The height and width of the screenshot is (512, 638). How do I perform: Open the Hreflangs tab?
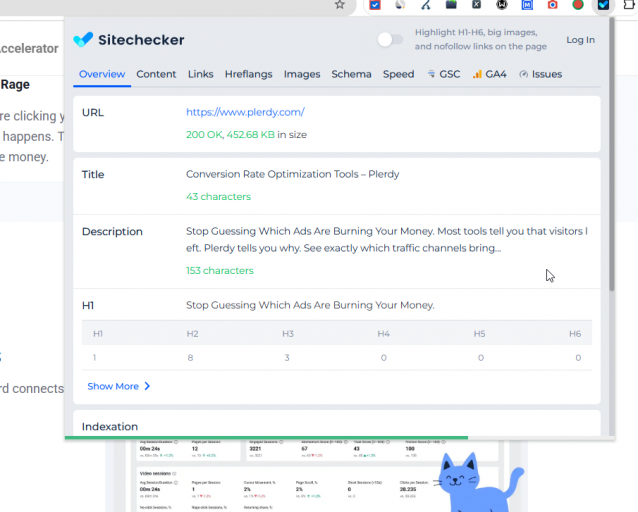click(249, 74)
